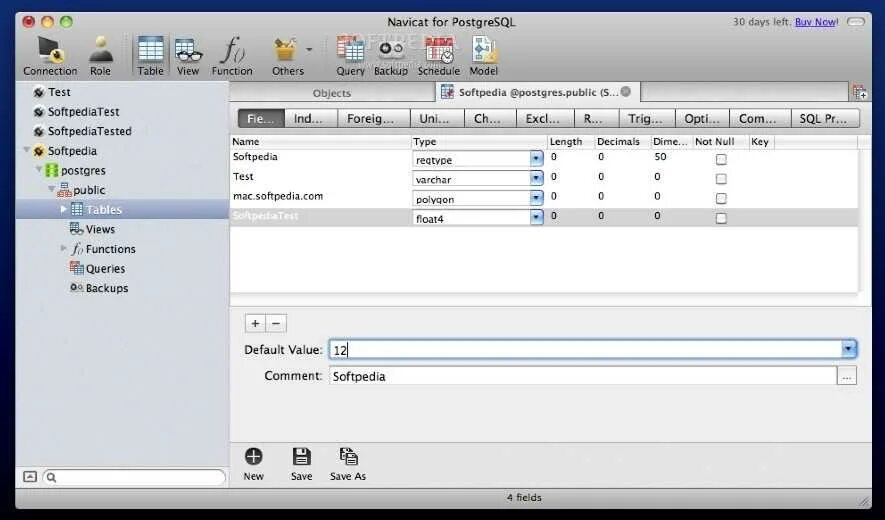Close the Softpedia @postgres.public tab
885x520 pixels.
[625, 91]
